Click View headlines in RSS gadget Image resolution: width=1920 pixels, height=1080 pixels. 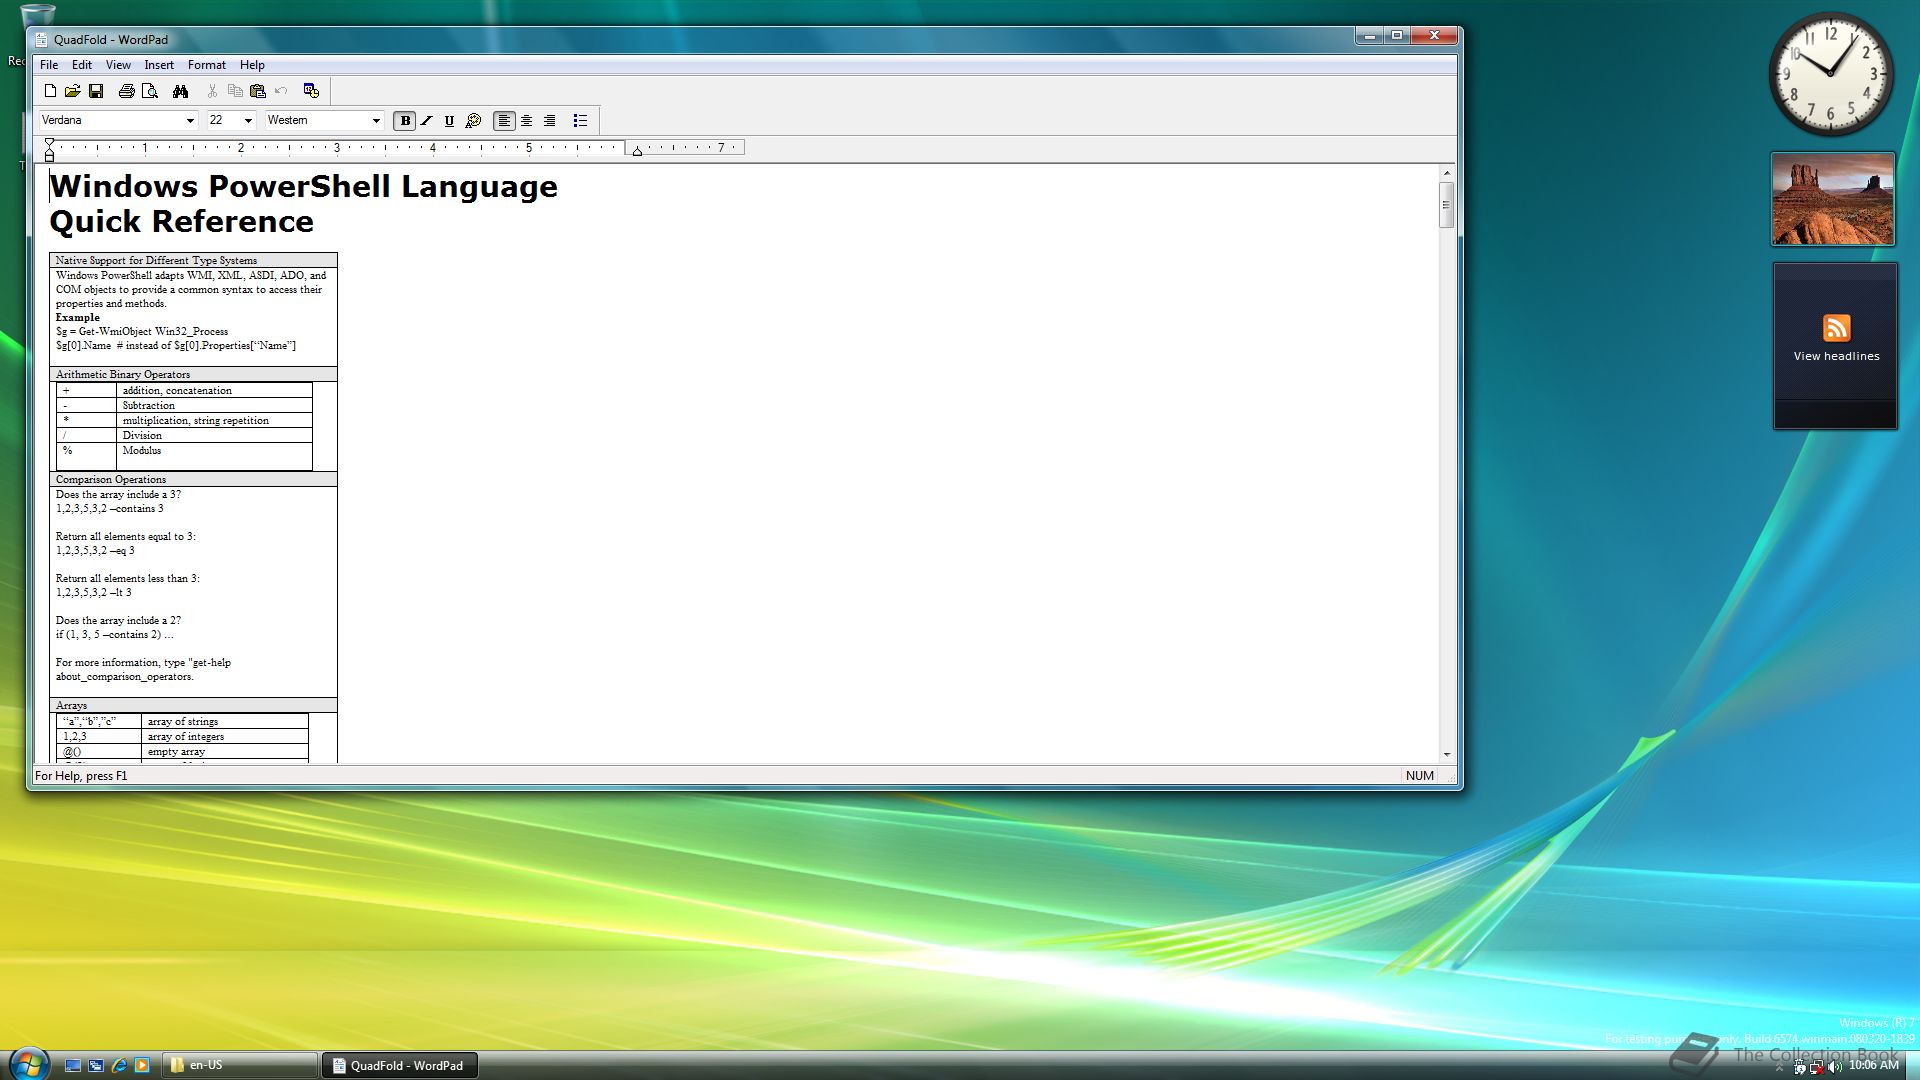coord(1836,356)
